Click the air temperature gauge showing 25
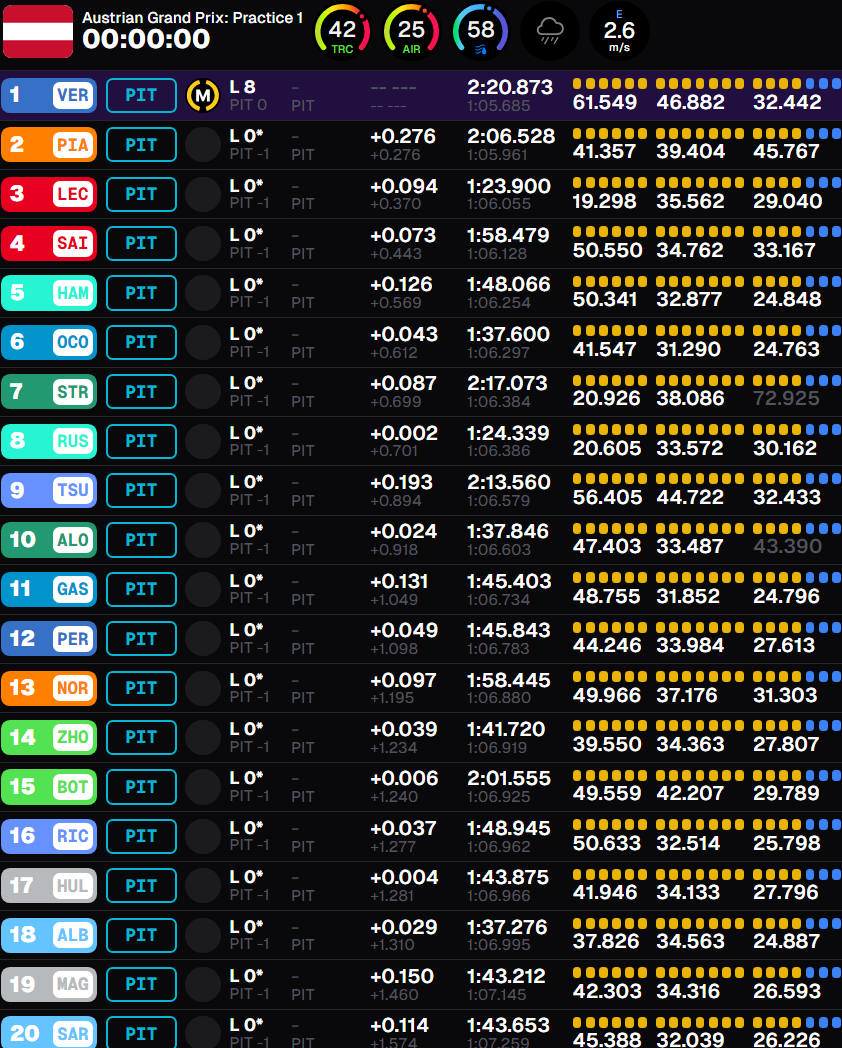 coord(411,31)
